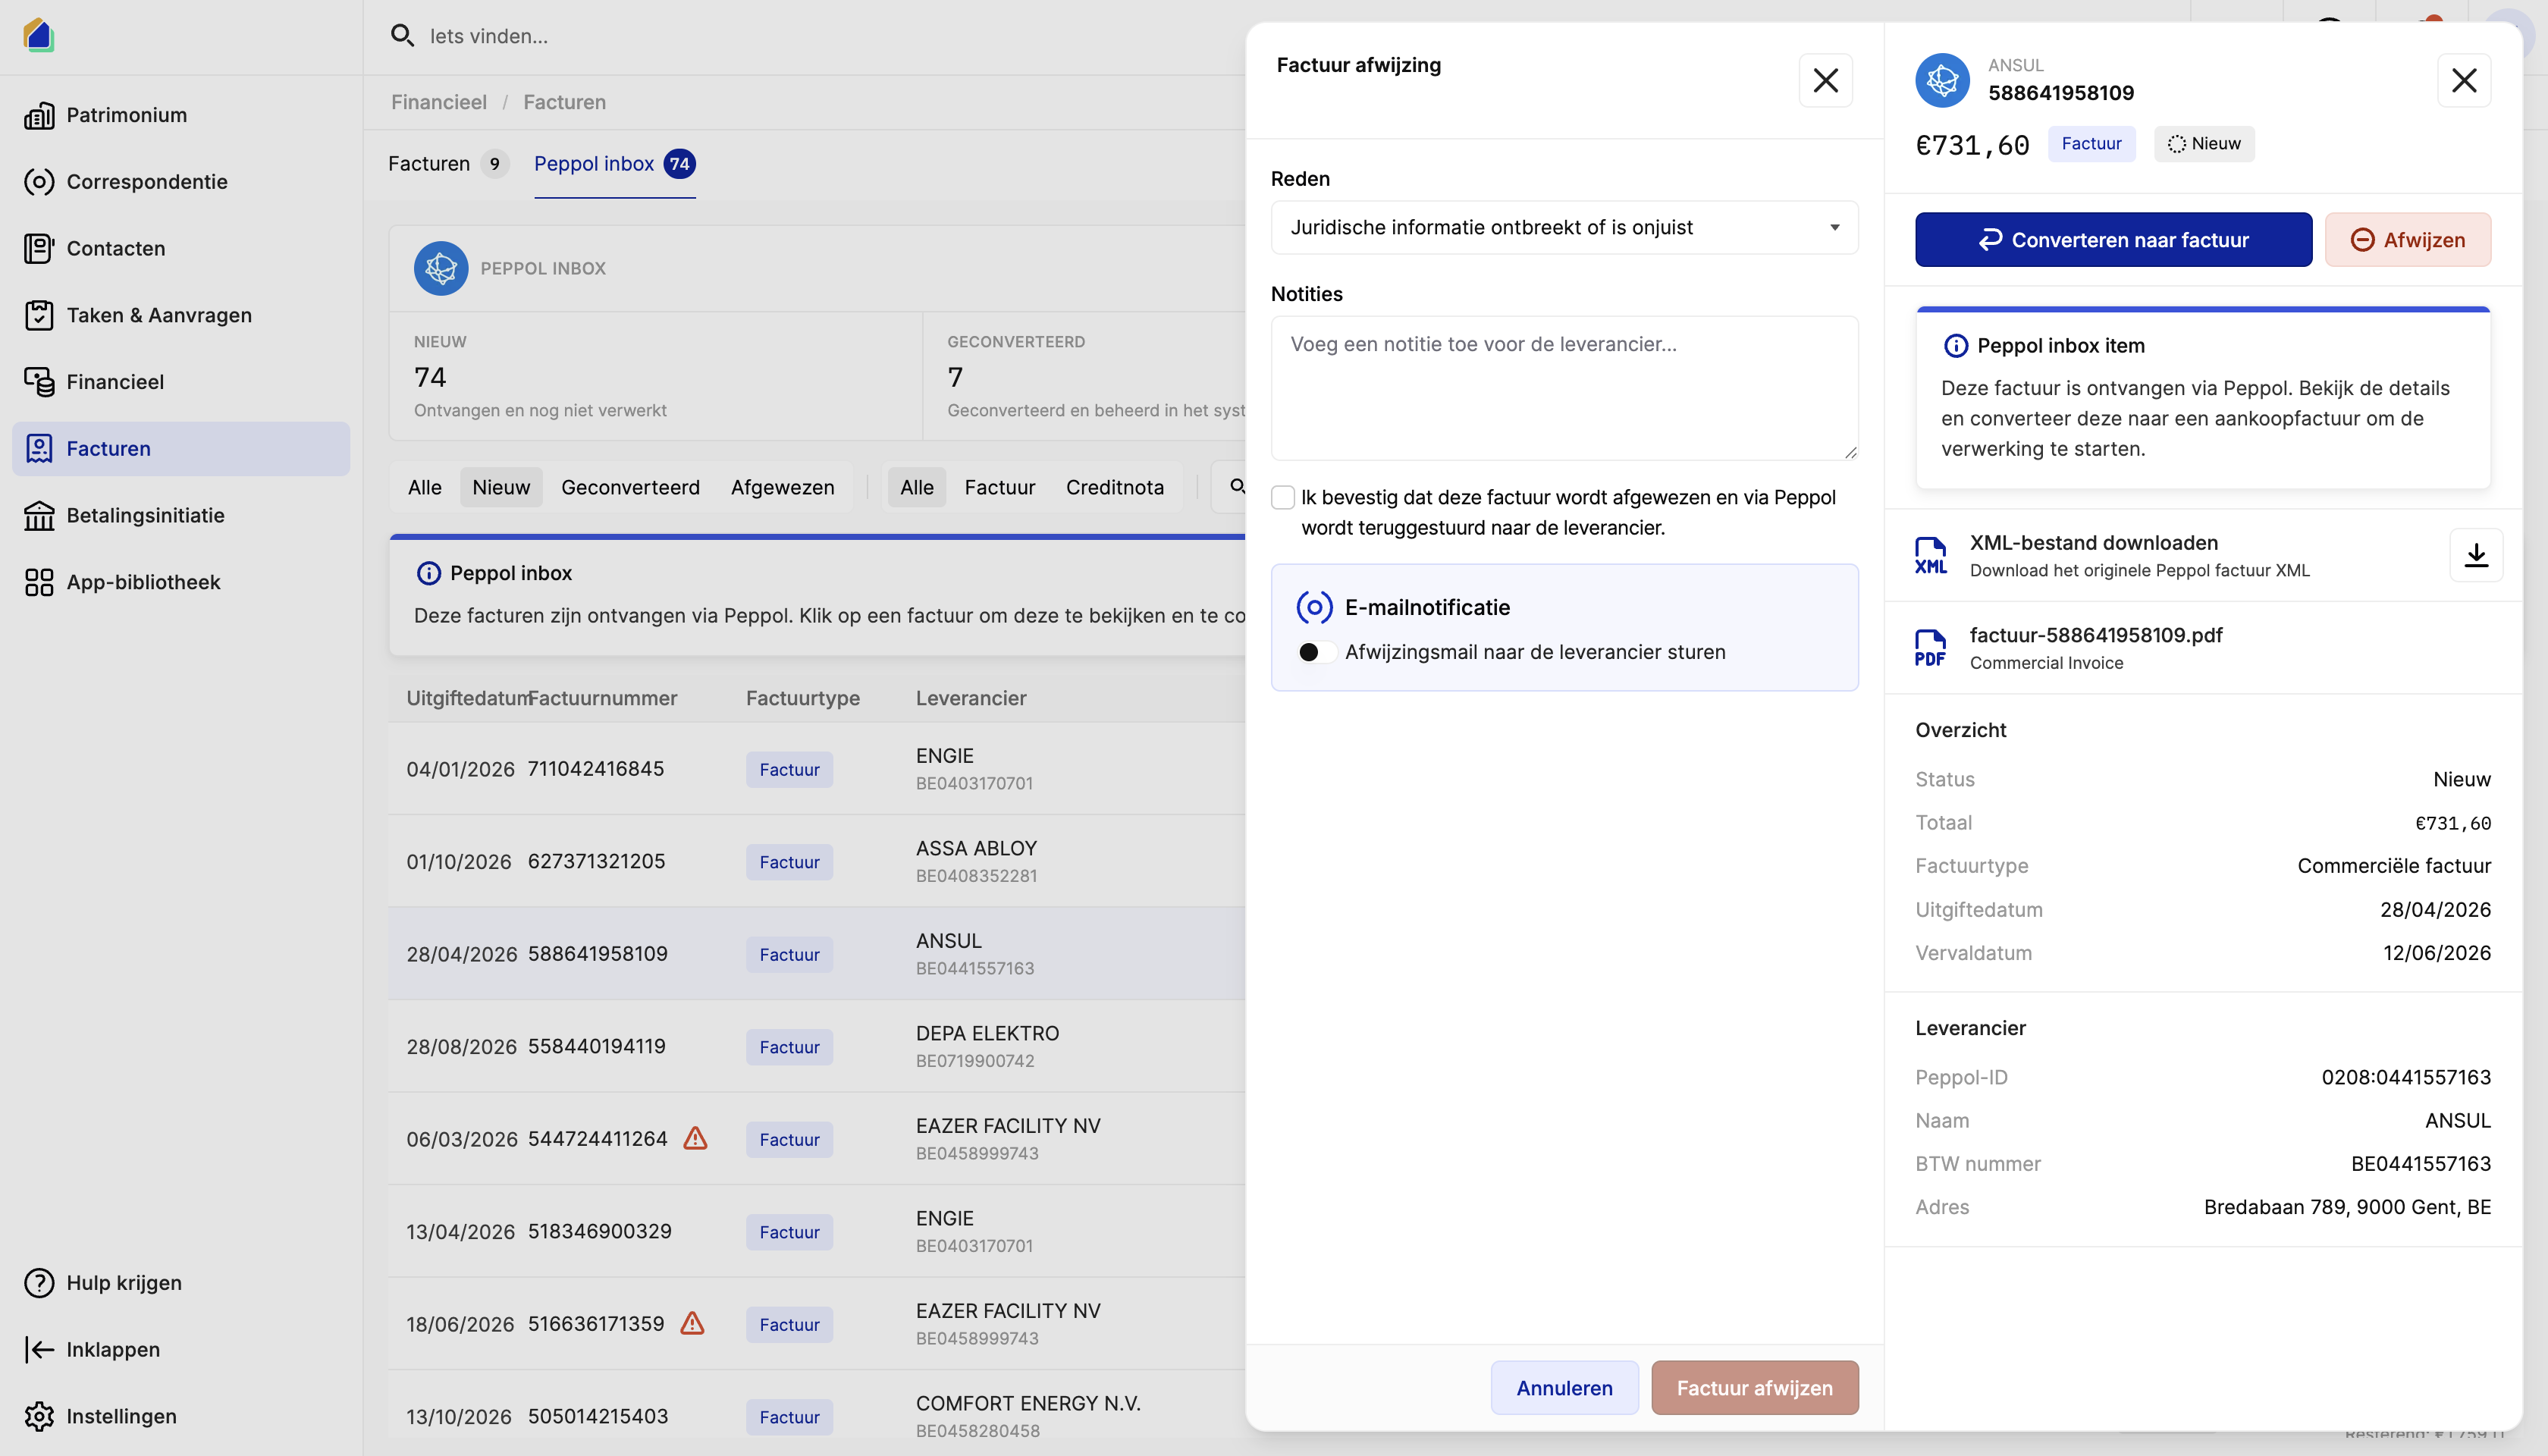Open Taken & Aanvragen section

181,315
